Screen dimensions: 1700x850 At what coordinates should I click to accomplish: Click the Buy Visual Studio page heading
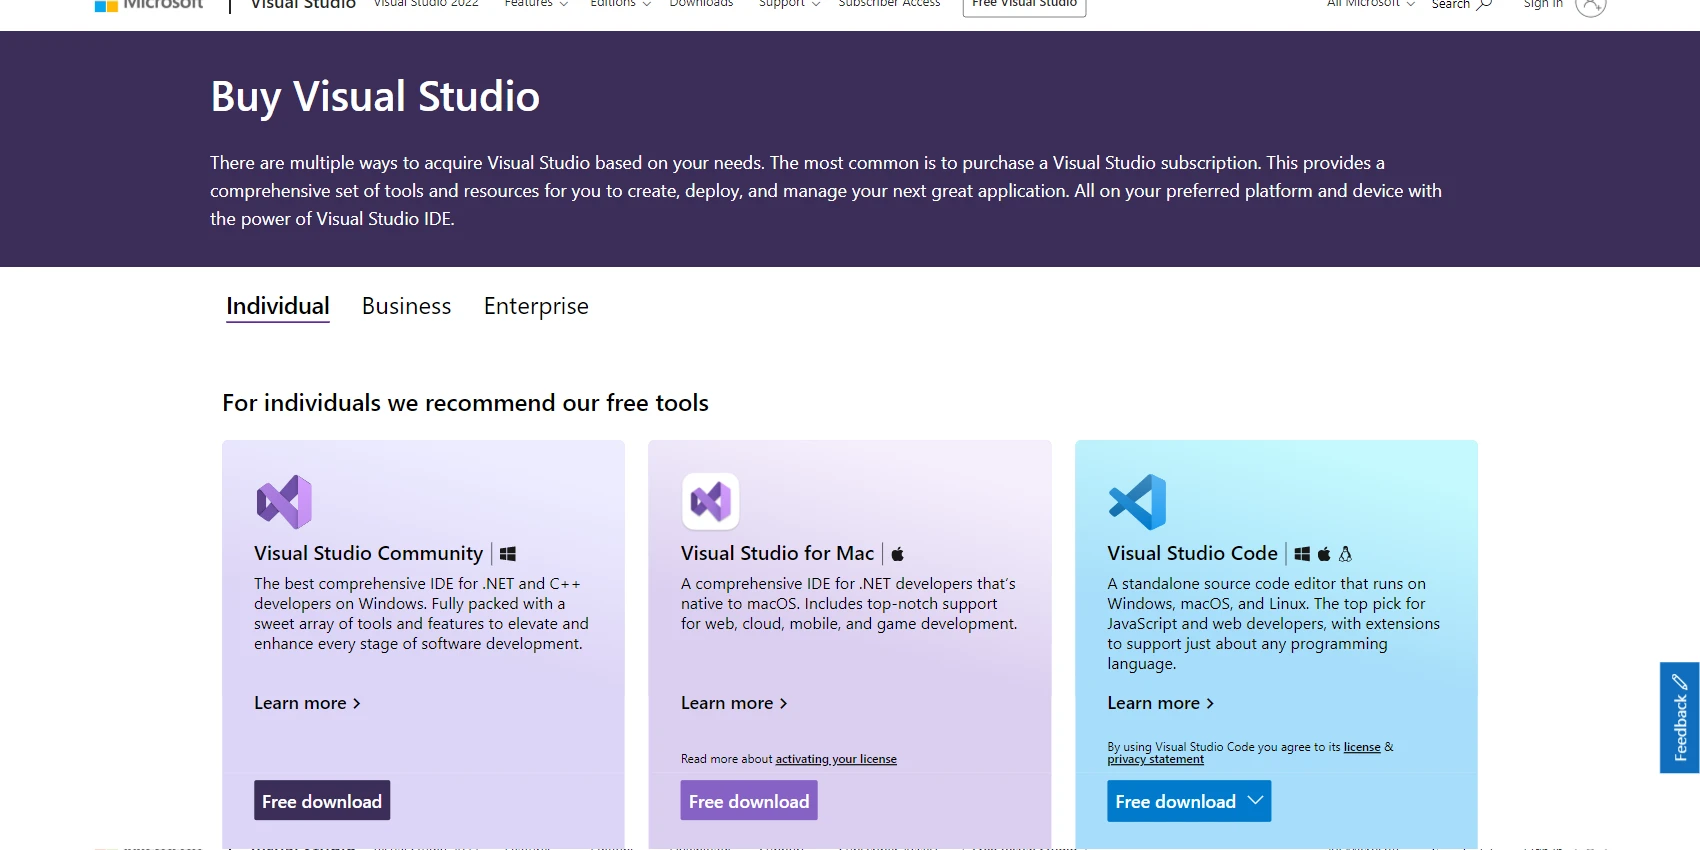tap(375, 97)
